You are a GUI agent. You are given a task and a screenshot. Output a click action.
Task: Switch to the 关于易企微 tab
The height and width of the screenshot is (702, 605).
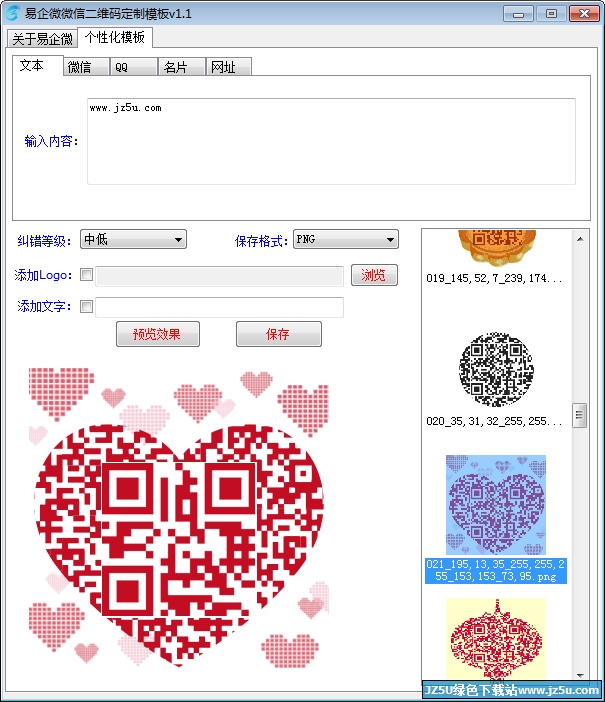coord(42,39)
